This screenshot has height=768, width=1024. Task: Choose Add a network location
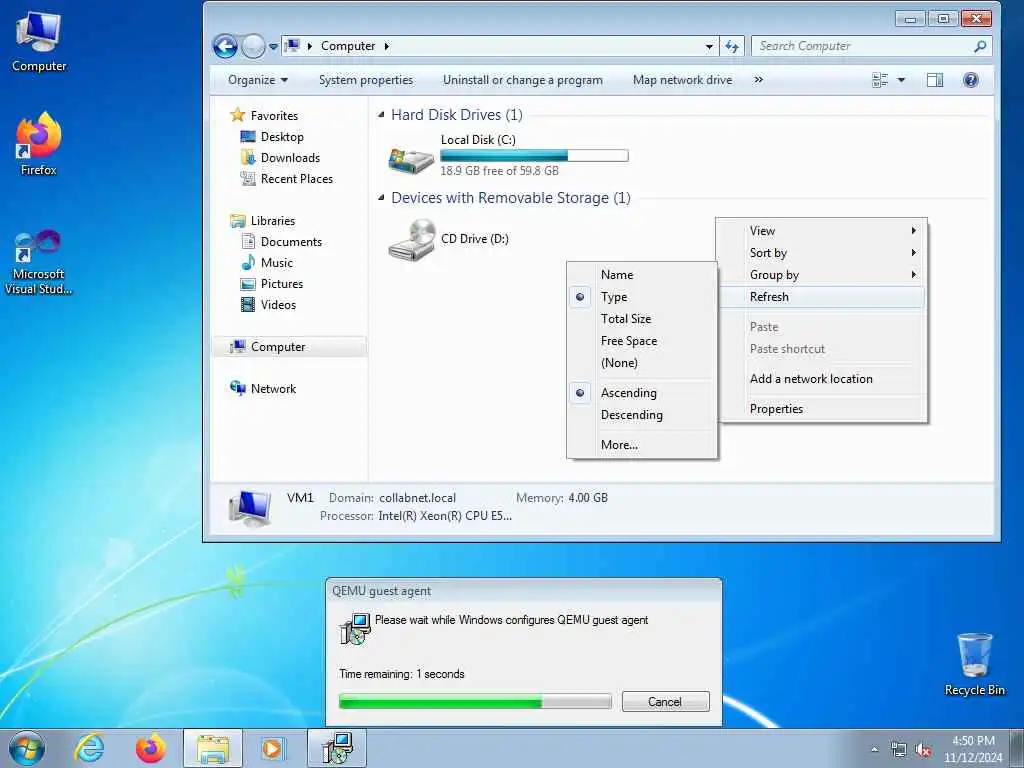pyautogui.click(x=822, y=379)
